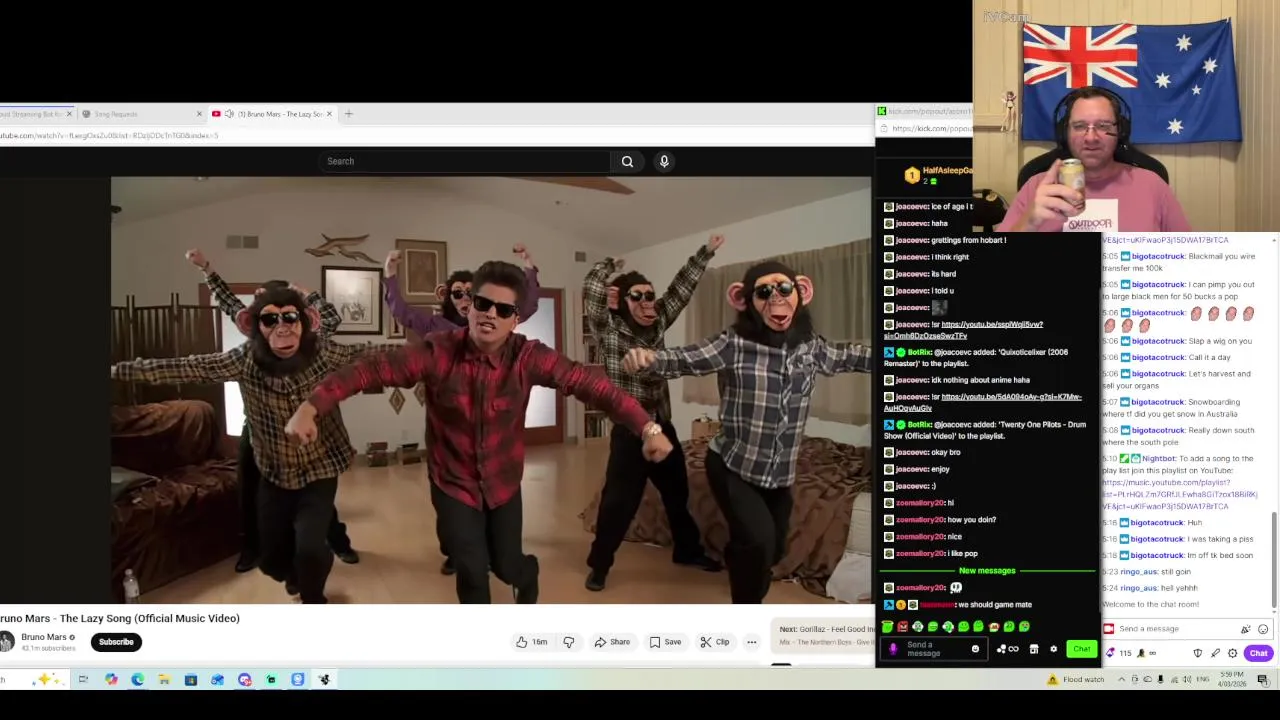
Task: Dislike the Lazy Song video
Action: 568,642
